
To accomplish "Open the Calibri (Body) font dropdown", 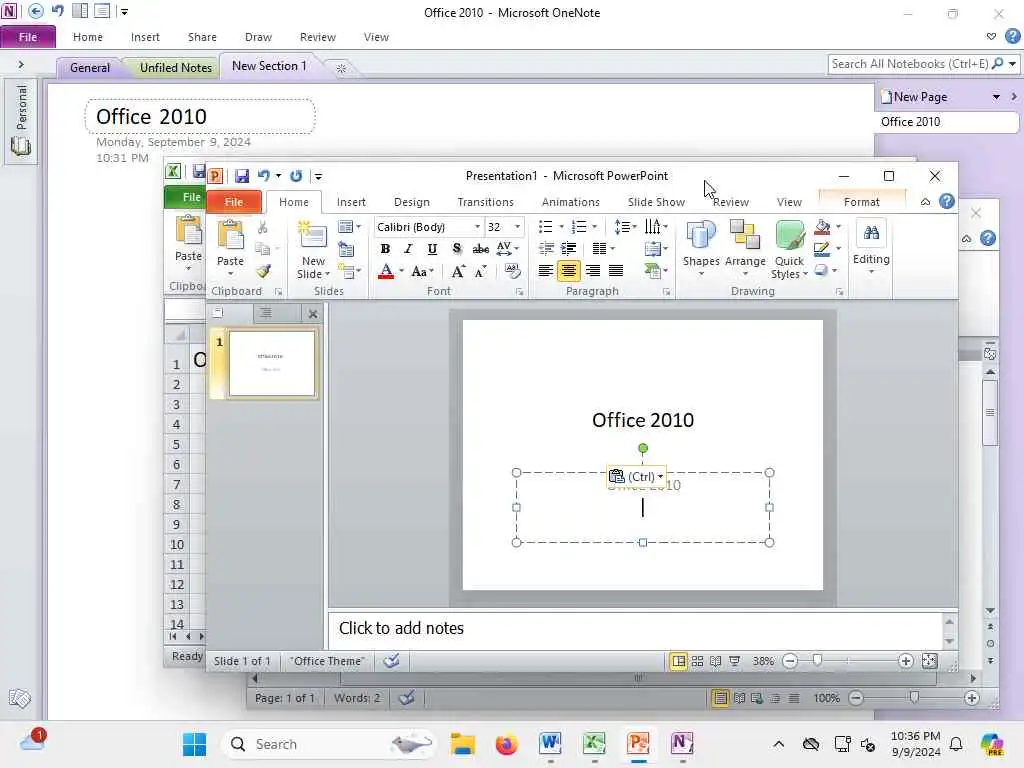I will 477,227.
